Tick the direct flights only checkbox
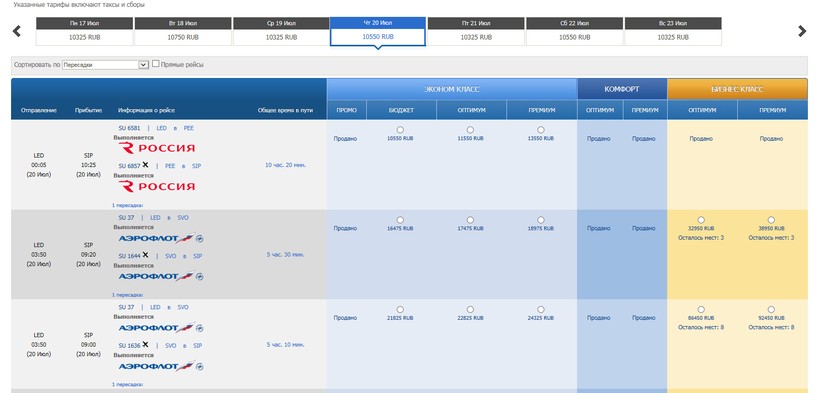The width and height of the screenshot is (820, 393). click(x=156, y=64)
